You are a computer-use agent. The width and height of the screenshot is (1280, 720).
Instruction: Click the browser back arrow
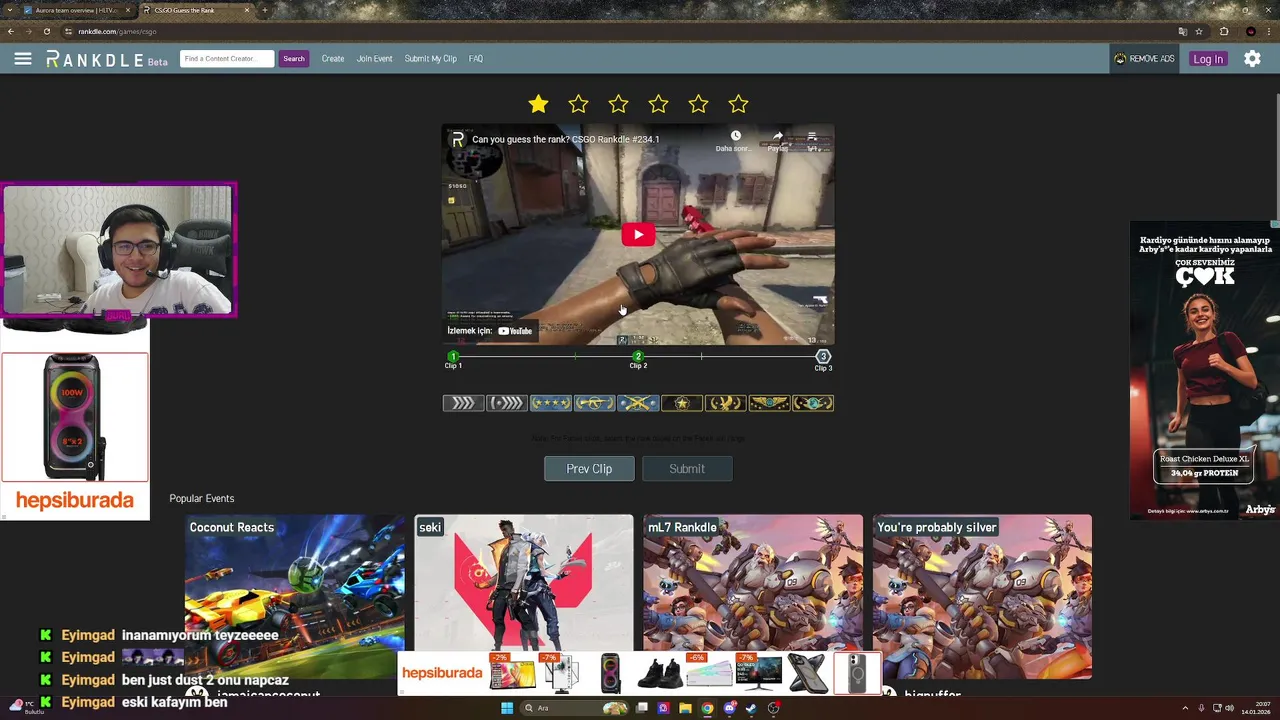click(11, 31)
